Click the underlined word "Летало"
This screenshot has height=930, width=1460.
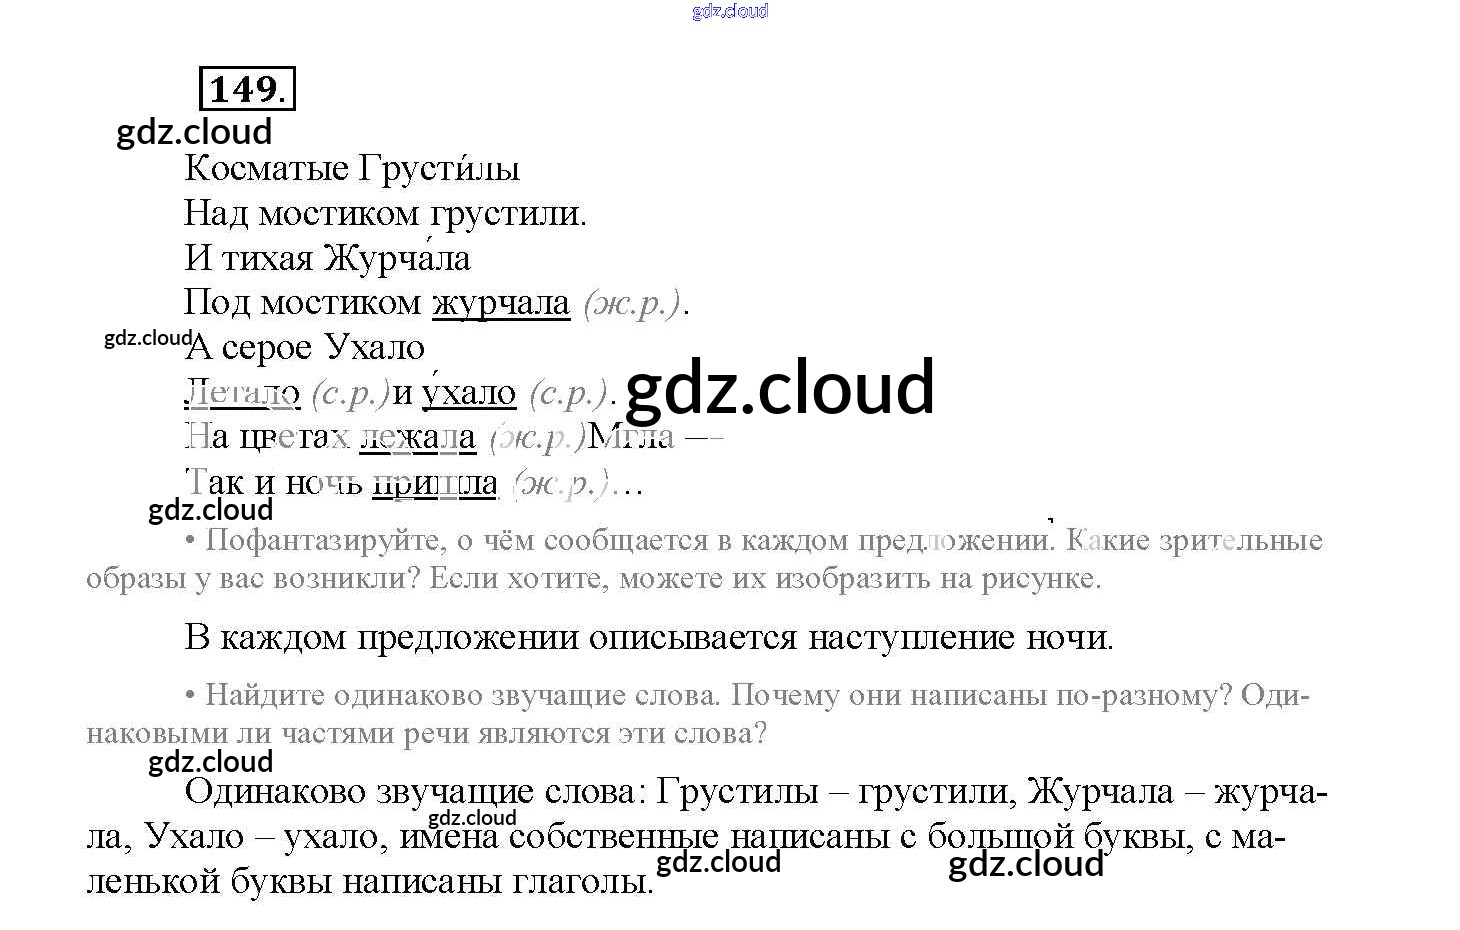pyautogui.click(x=242, y=393)
